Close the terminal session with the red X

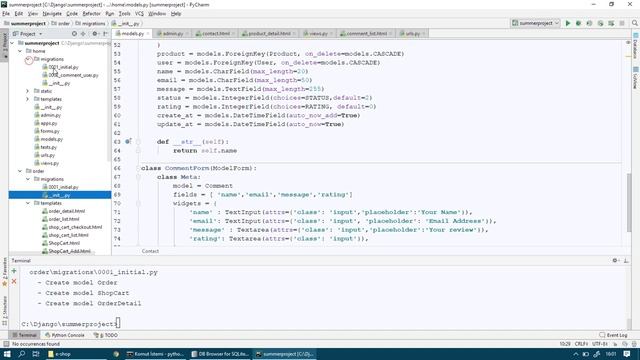point(14,281)
